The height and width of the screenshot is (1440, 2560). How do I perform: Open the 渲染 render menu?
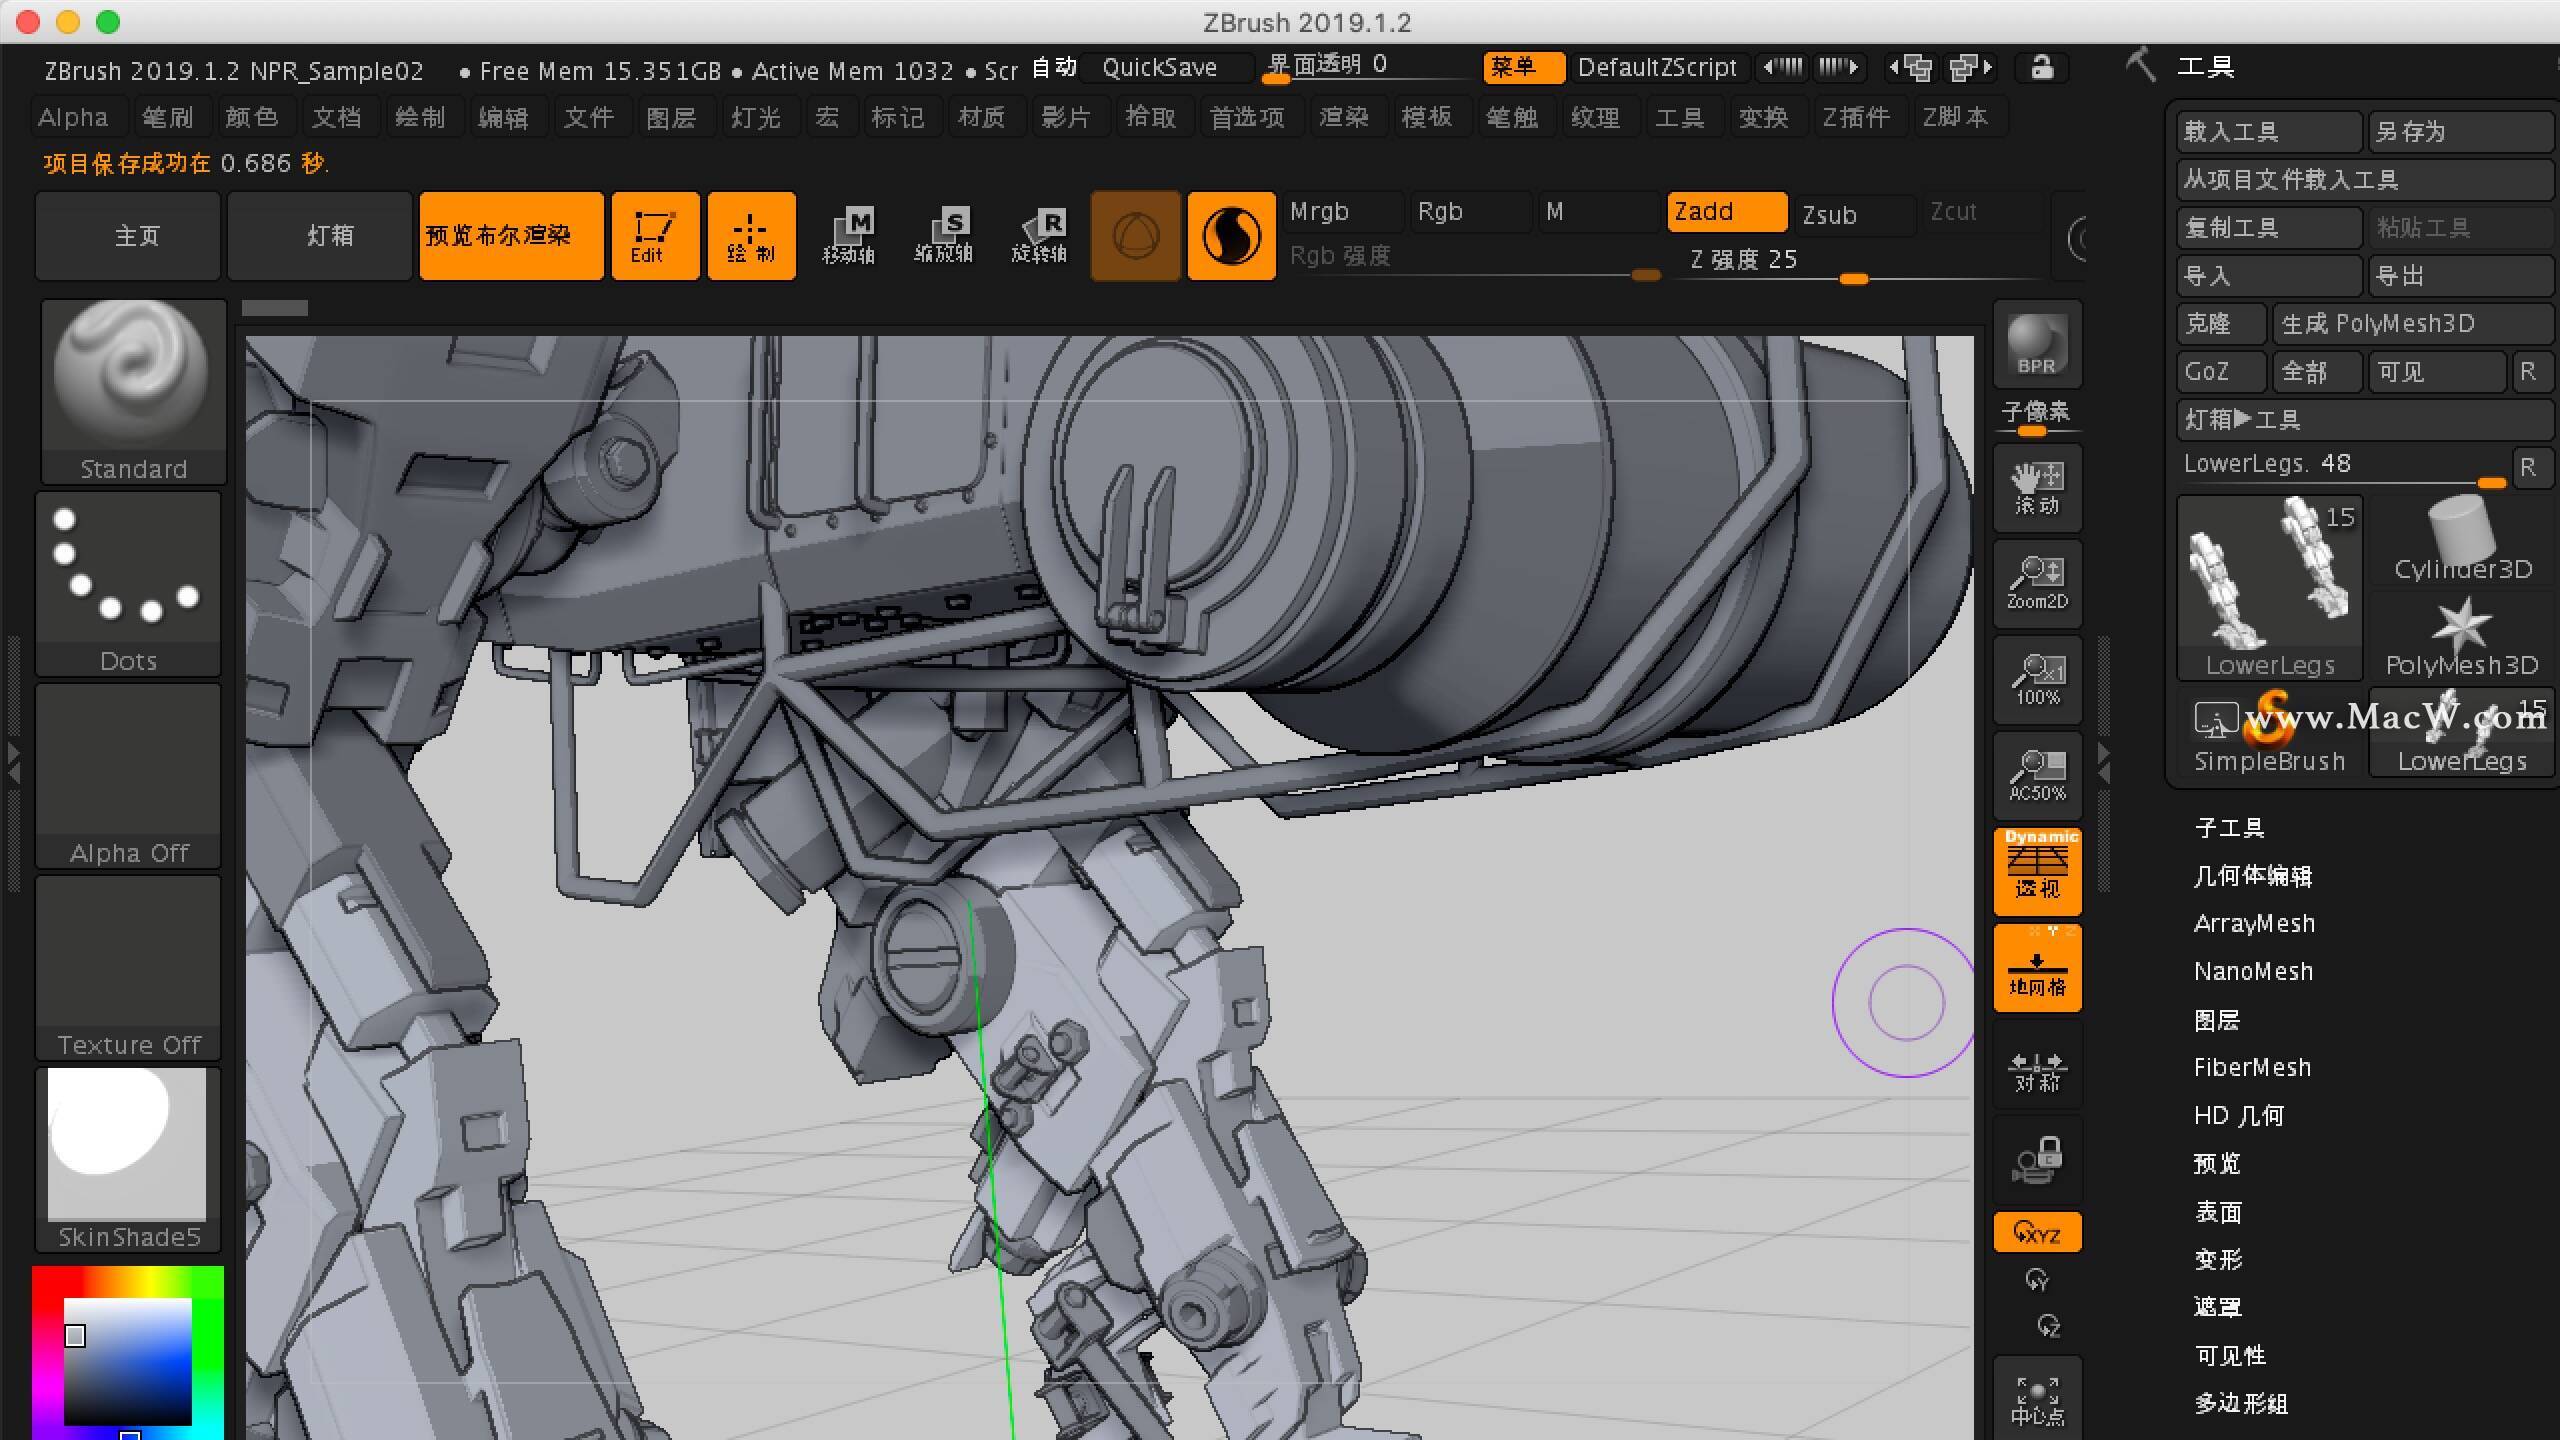[1343, 118]
